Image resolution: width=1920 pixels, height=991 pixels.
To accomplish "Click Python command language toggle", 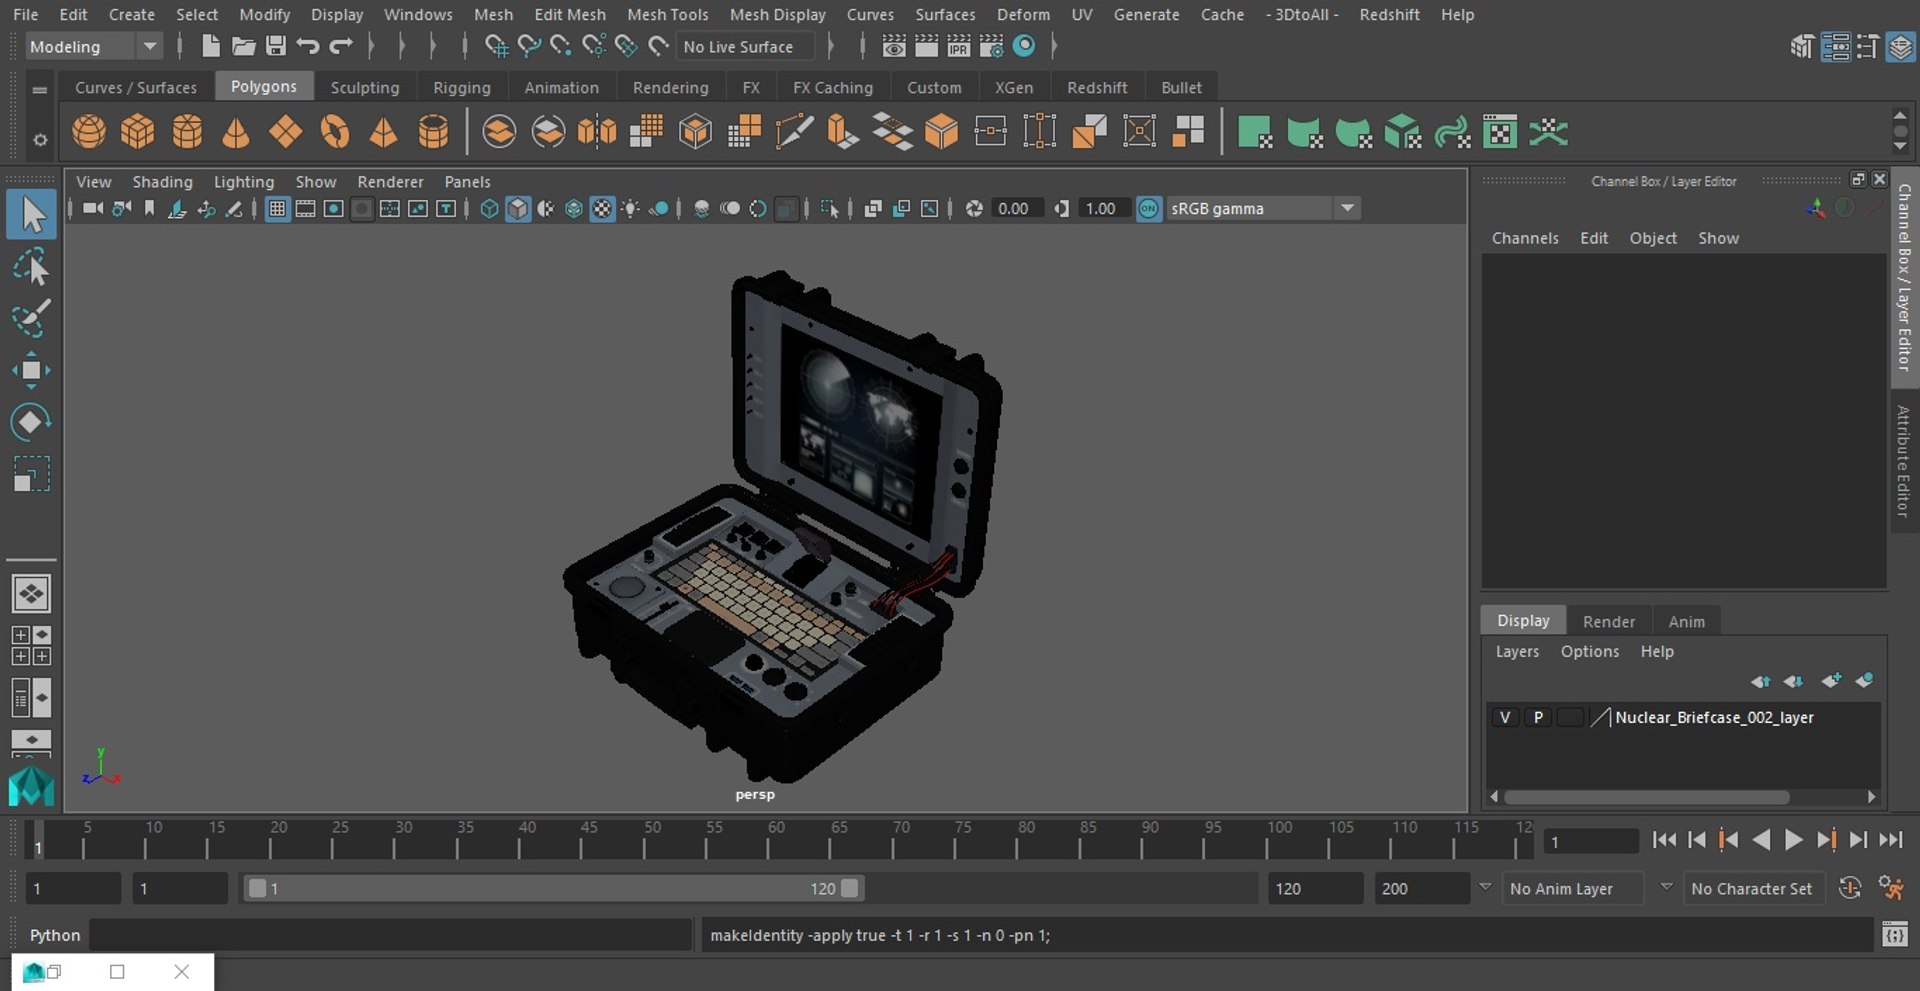I will (54, 935).
